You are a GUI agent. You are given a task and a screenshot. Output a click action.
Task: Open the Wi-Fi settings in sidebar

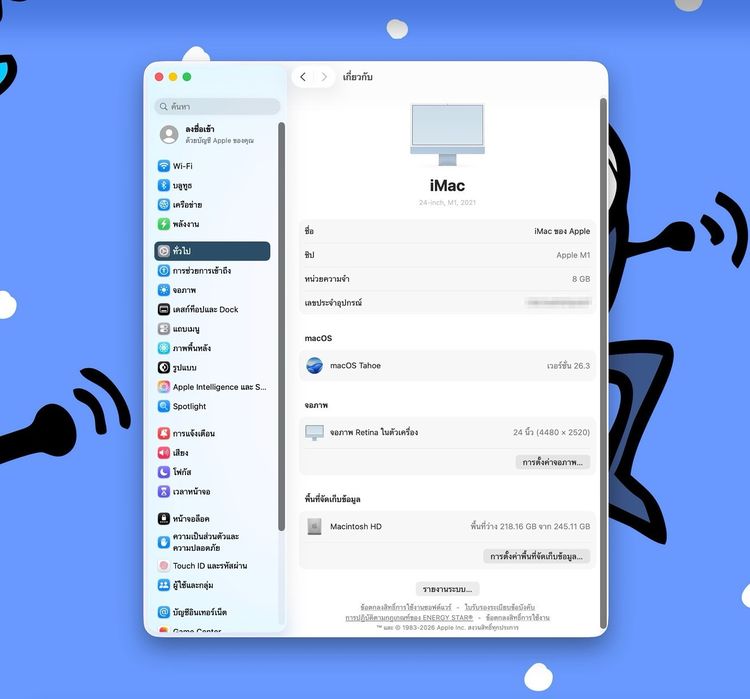point(182,166)
